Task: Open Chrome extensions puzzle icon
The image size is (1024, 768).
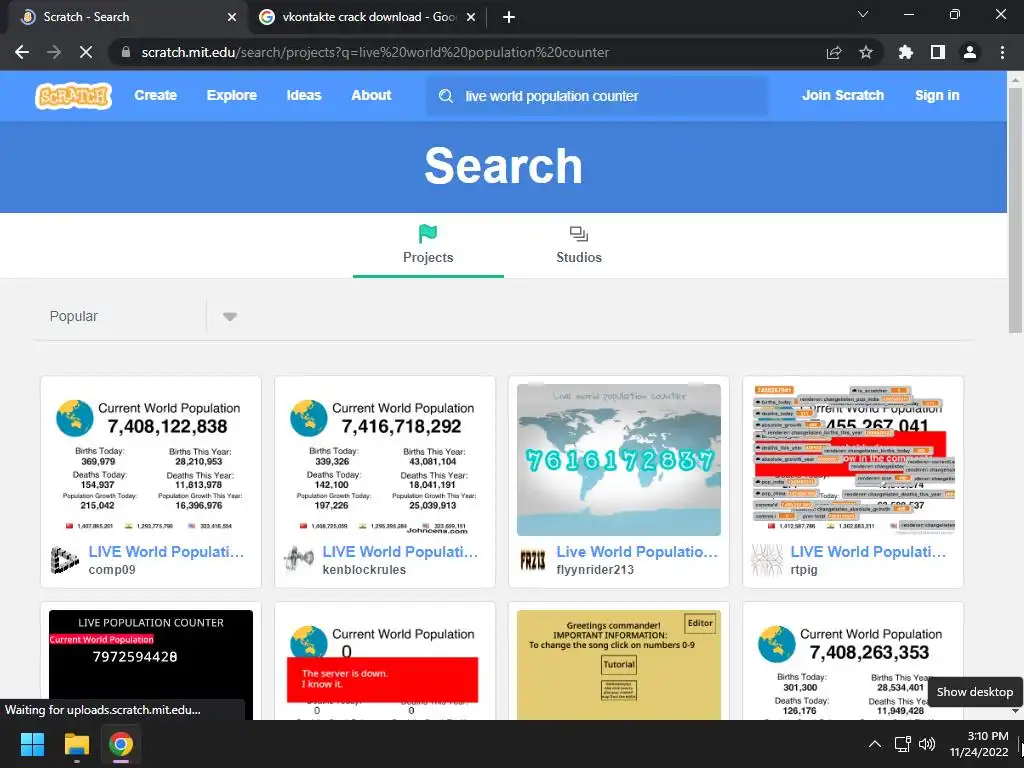Action: (905, 52)
